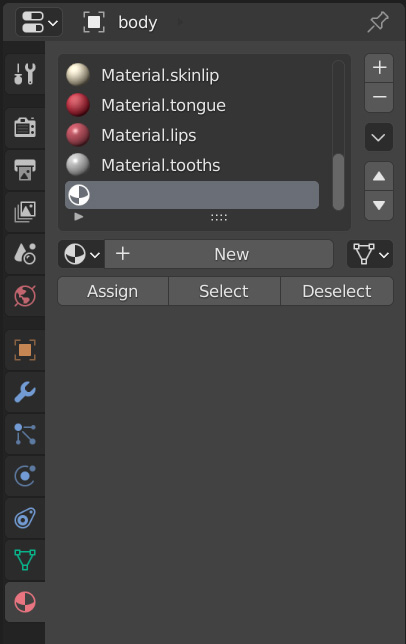
Task: Expand the material list filter triangle
Action: pyautogui.click(x=79, y=216)
